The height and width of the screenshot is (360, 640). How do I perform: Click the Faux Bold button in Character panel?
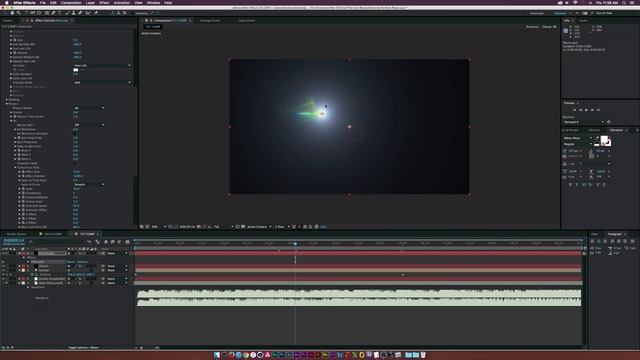tap(570, 184)
